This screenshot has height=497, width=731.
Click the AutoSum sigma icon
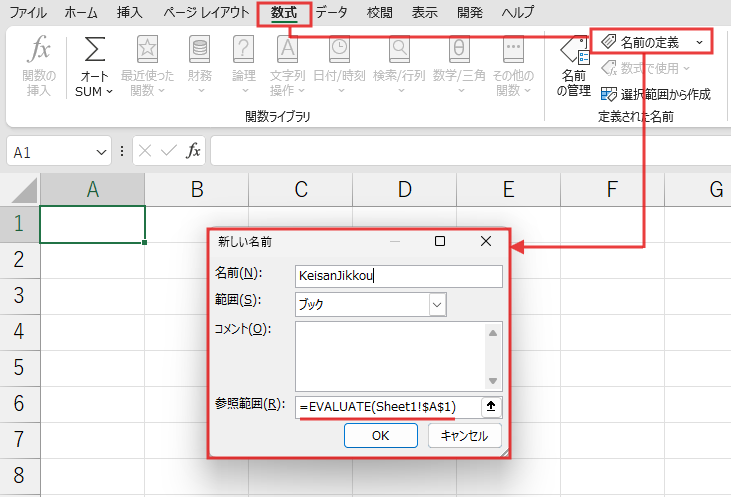click(94, 49)
